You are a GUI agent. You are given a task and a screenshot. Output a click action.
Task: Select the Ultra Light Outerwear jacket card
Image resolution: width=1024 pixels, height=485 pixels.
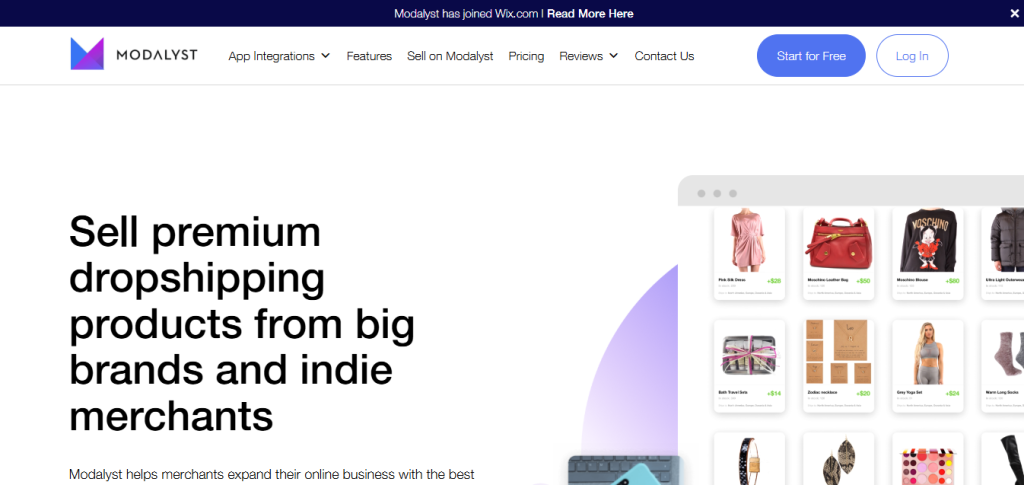pyautogui.click(x=1002, y=253)
